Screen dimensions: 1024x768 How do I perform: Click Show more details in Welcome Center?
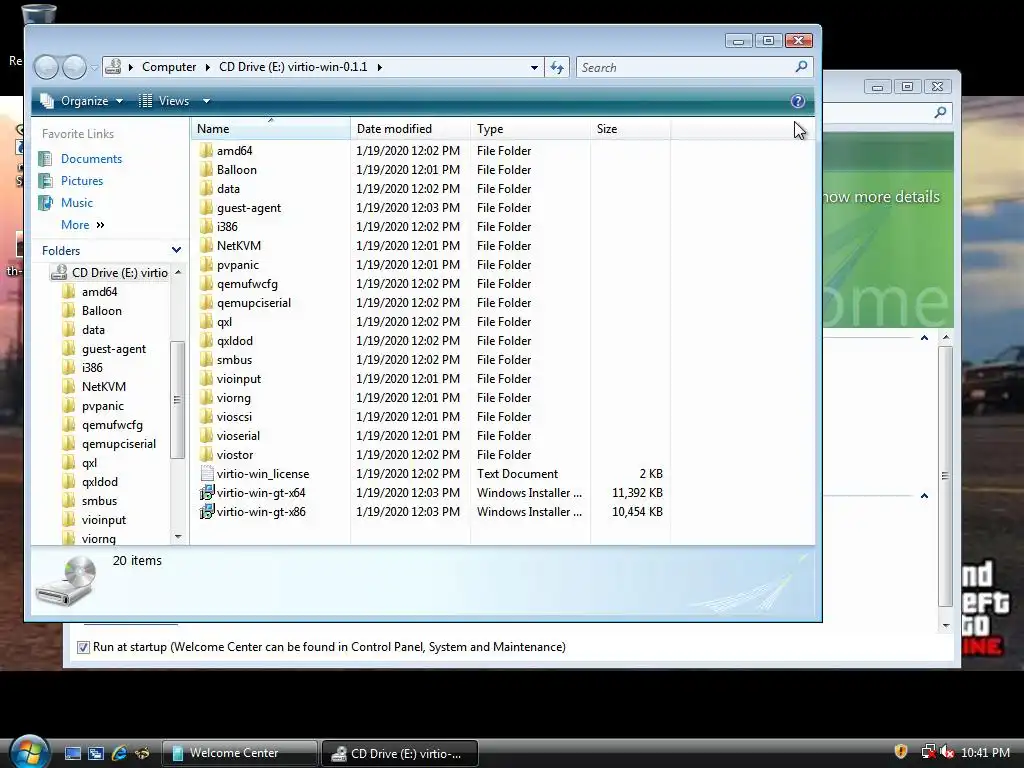click(x=881, y=197)
